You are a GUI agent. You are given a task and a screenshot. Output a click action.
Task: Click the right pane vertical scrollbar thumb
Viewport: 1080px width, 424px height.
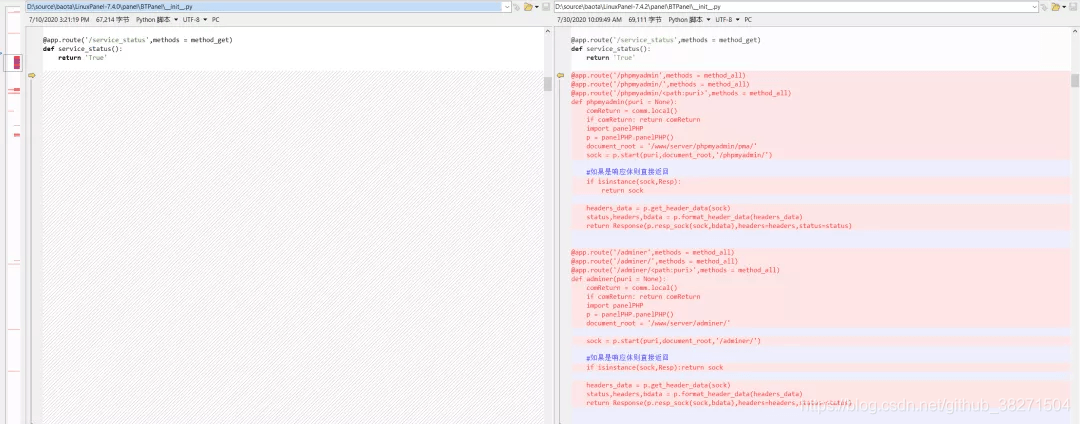click(x=1074, y=81)
